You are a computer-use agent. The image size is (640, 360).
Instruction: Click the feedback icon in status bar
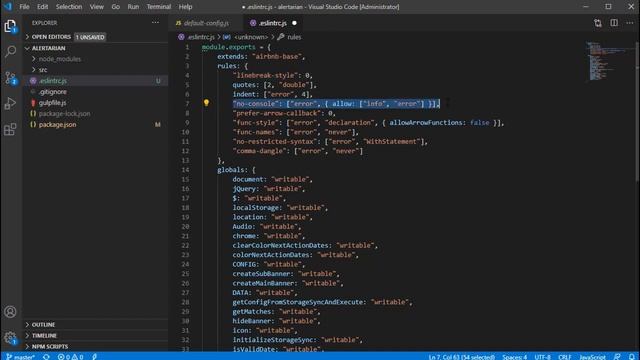[x=617, y=357]
